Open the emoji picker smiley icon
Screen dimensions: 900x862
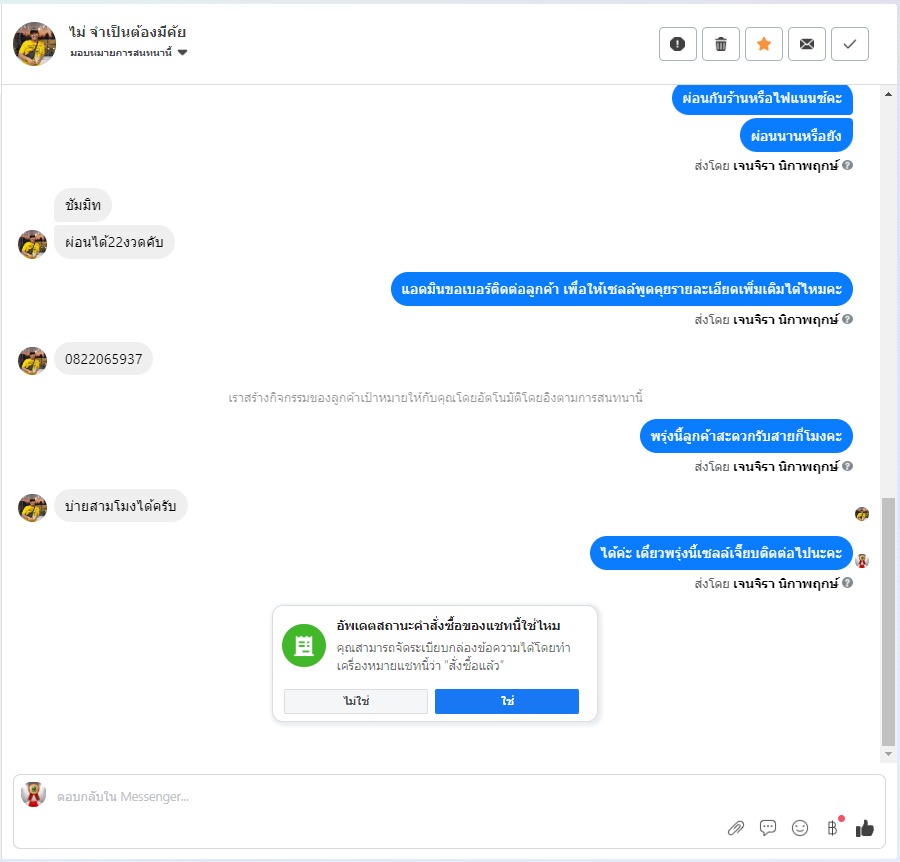tap(800, 828)
